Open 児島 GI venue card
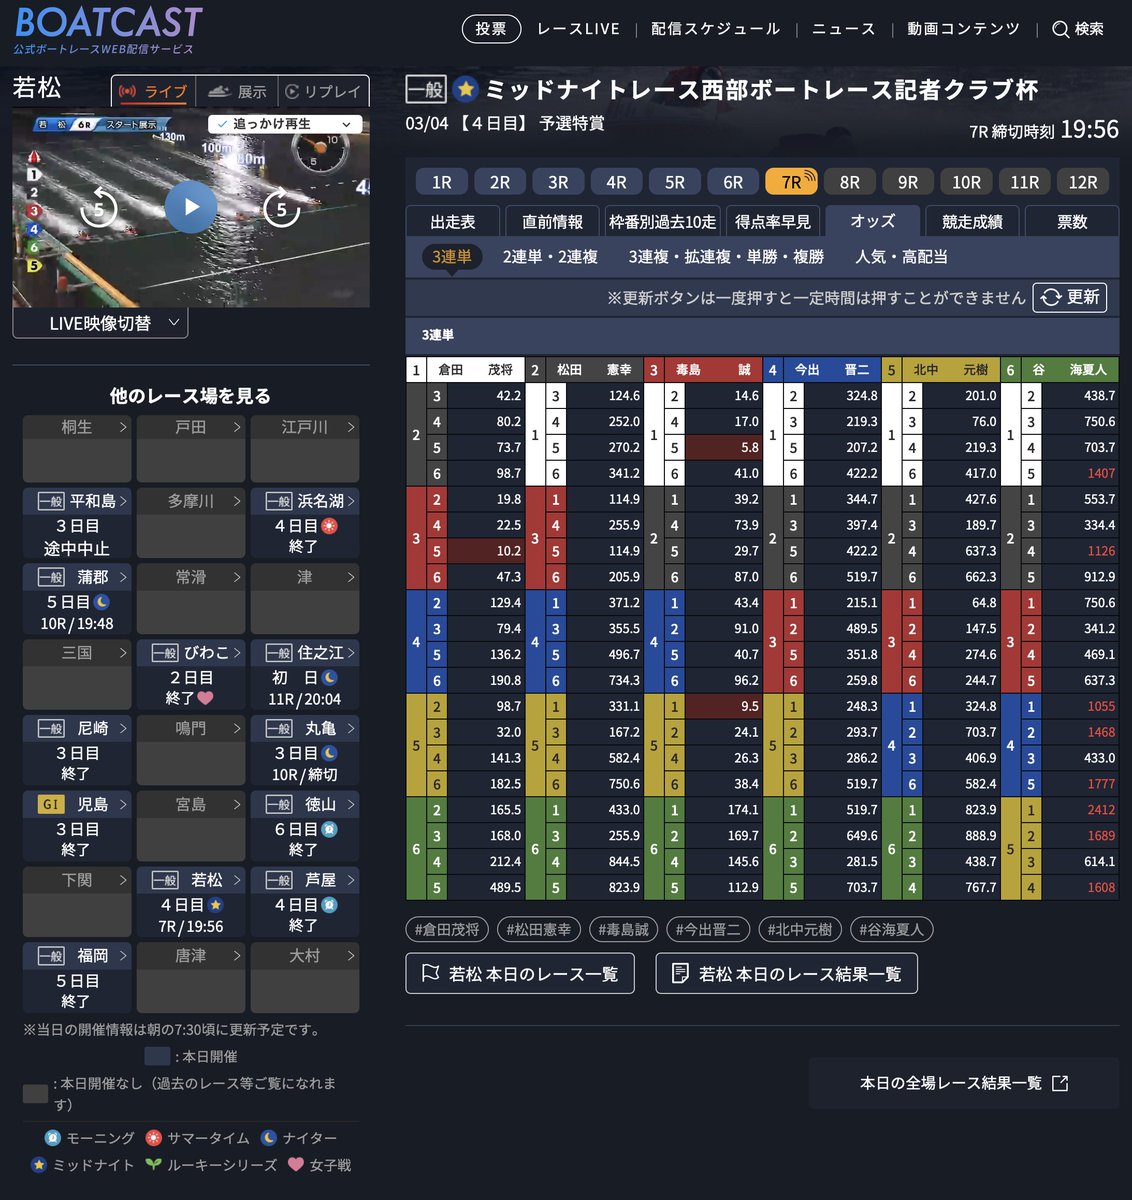Screen dimensions: 1132x1200 pyautogui.click(x=77, y=827)
